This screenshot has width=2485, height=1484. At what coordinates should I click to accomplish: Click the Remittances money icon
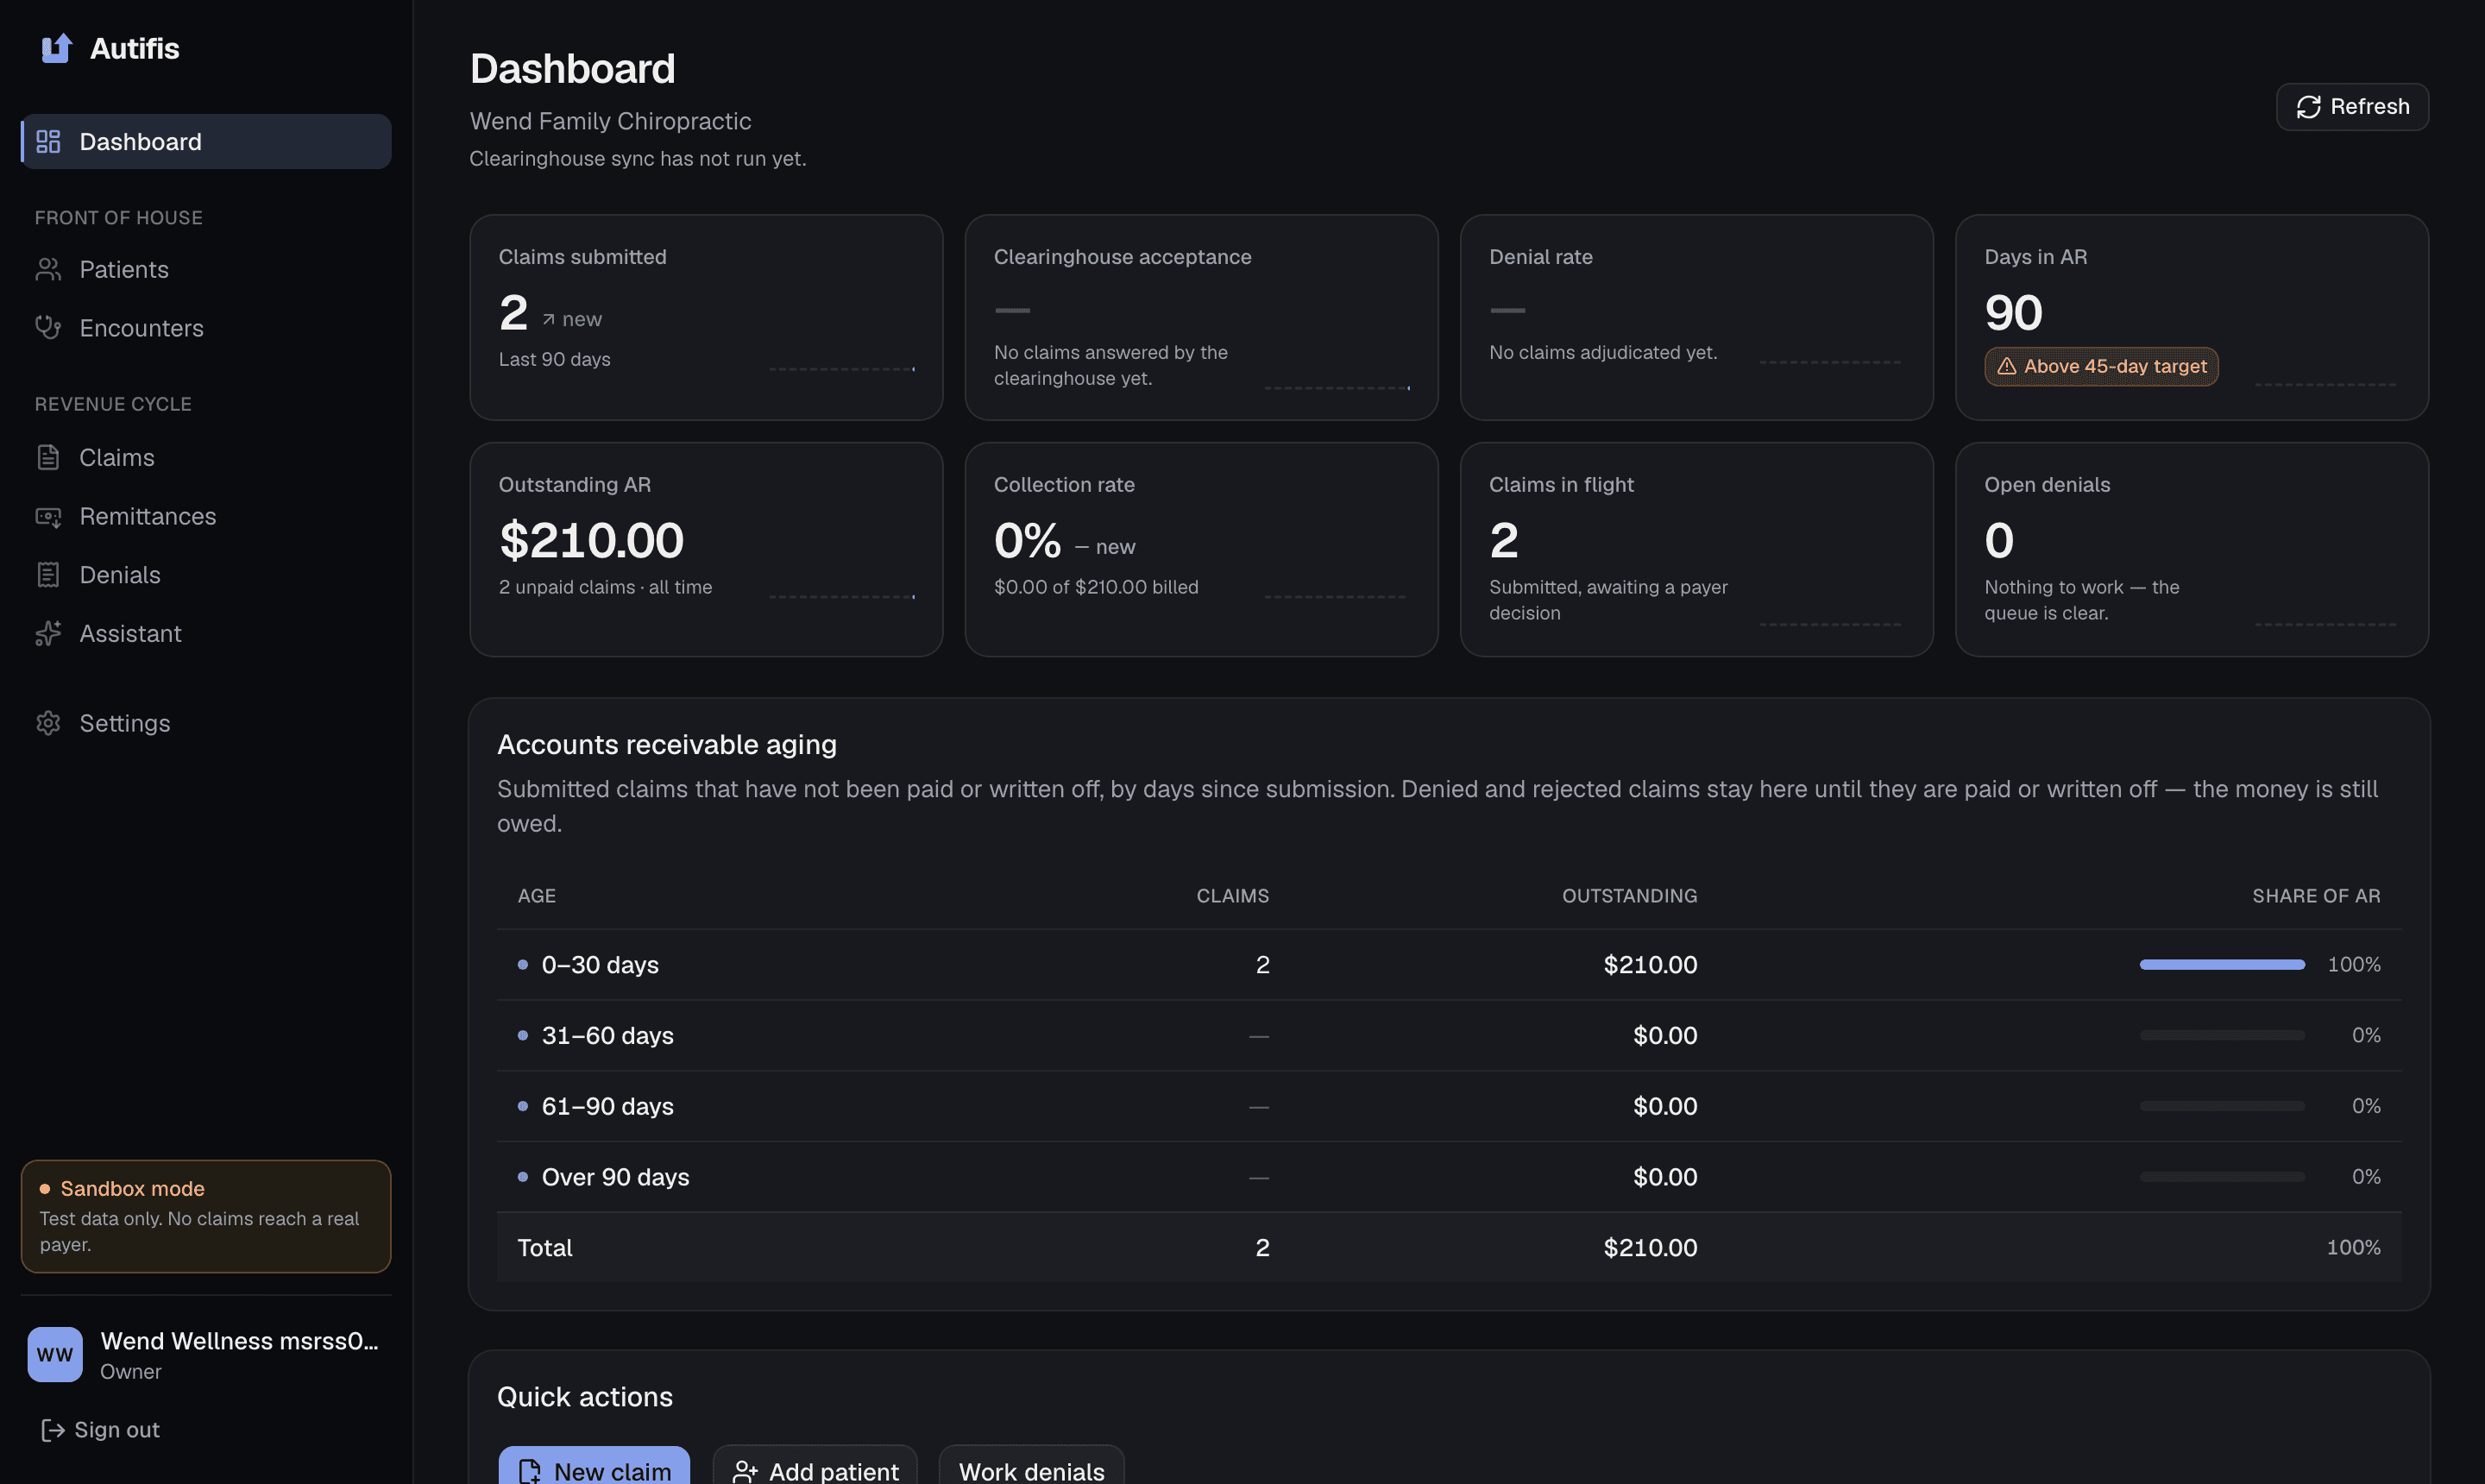click(x=48, y=516)
